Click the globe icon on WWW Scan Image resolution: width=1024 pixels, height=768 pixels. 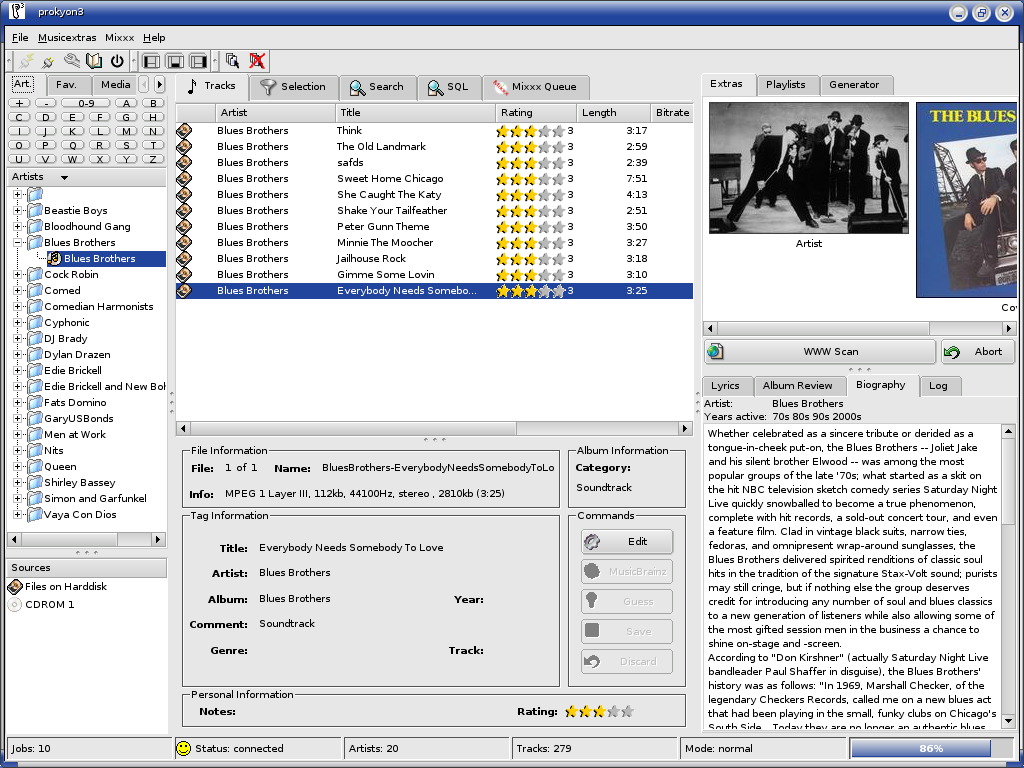[x=715, y=351]
